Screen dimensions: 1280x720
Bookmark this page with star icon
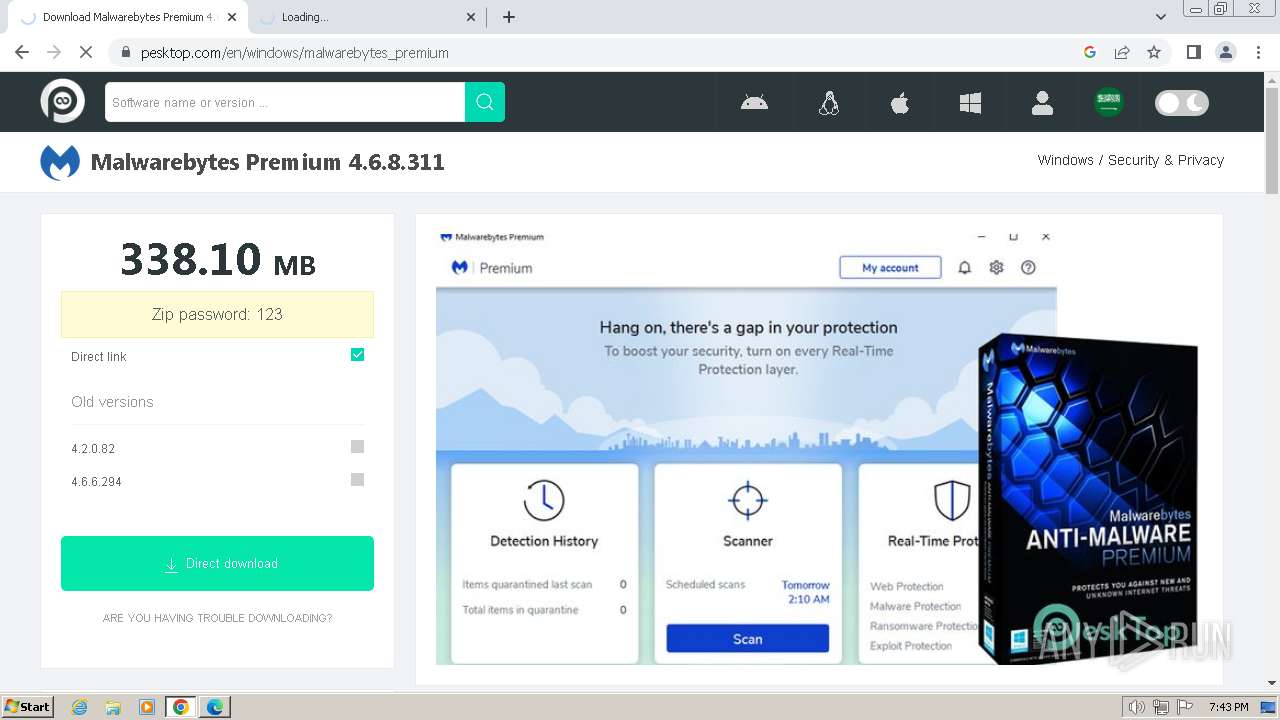[x=1154, y=52]
